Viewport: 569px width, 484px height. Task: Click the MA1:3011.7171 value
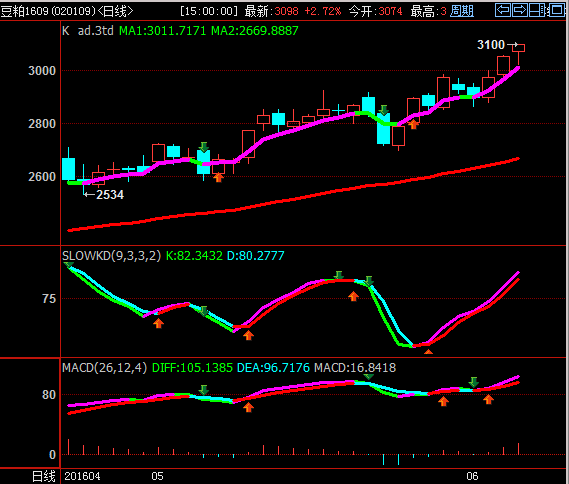(x=163, y=31)
